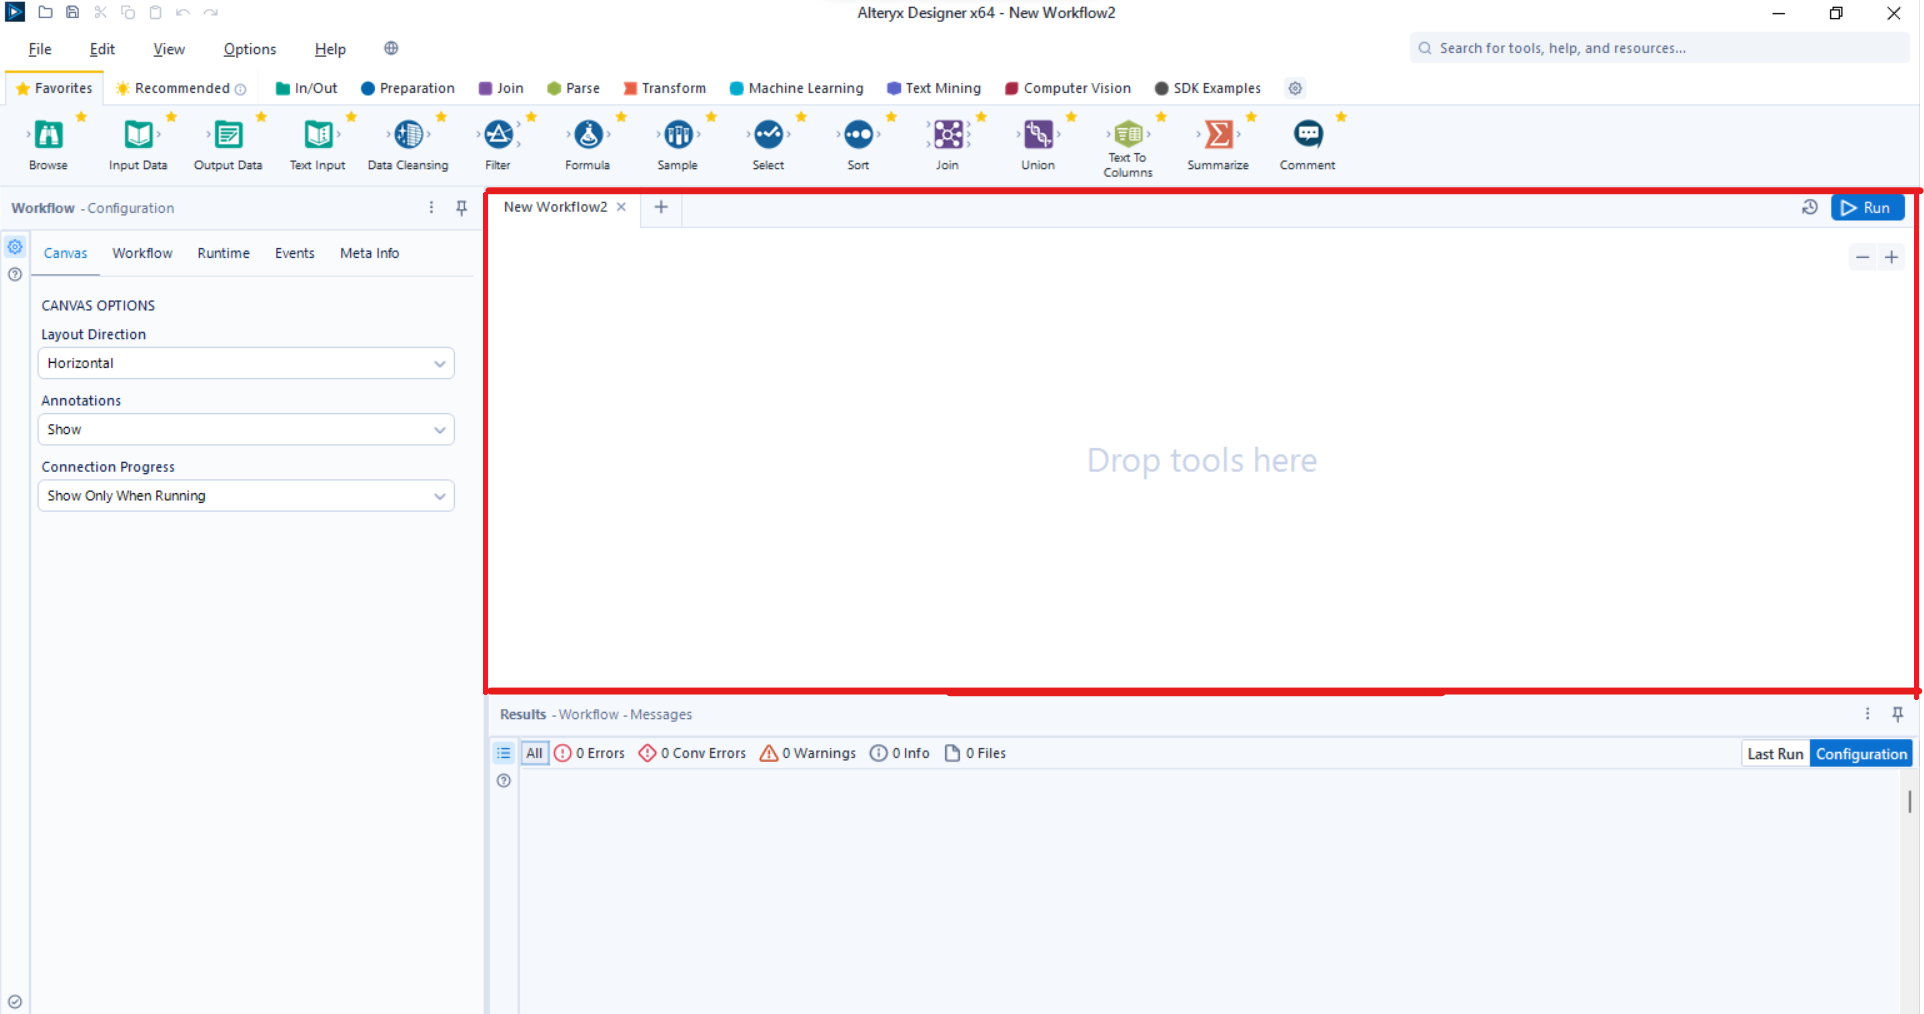Viewport: 1924px width, 1014px height.
Task: Open the Help menu
Action: pyautogui.click(x=330, y=49)
